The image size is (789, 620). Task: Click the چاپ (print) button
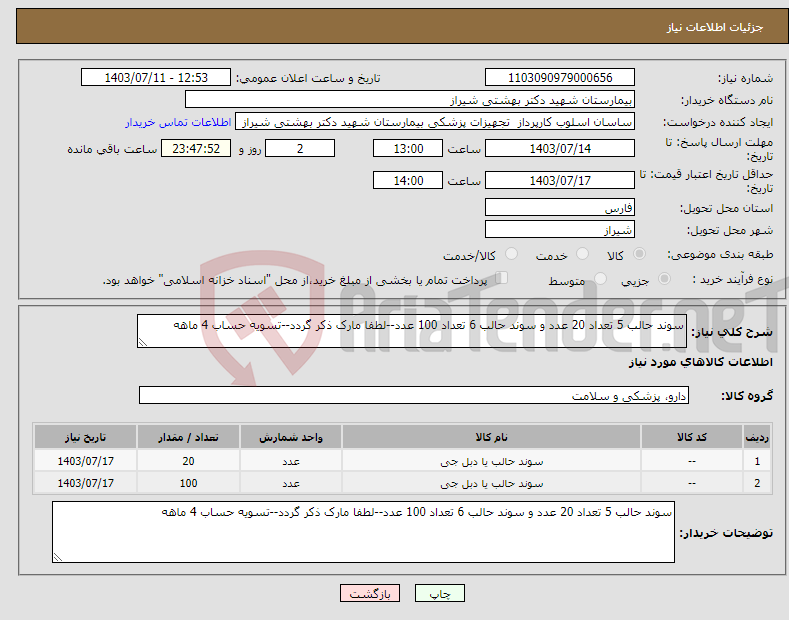[439, 593]
